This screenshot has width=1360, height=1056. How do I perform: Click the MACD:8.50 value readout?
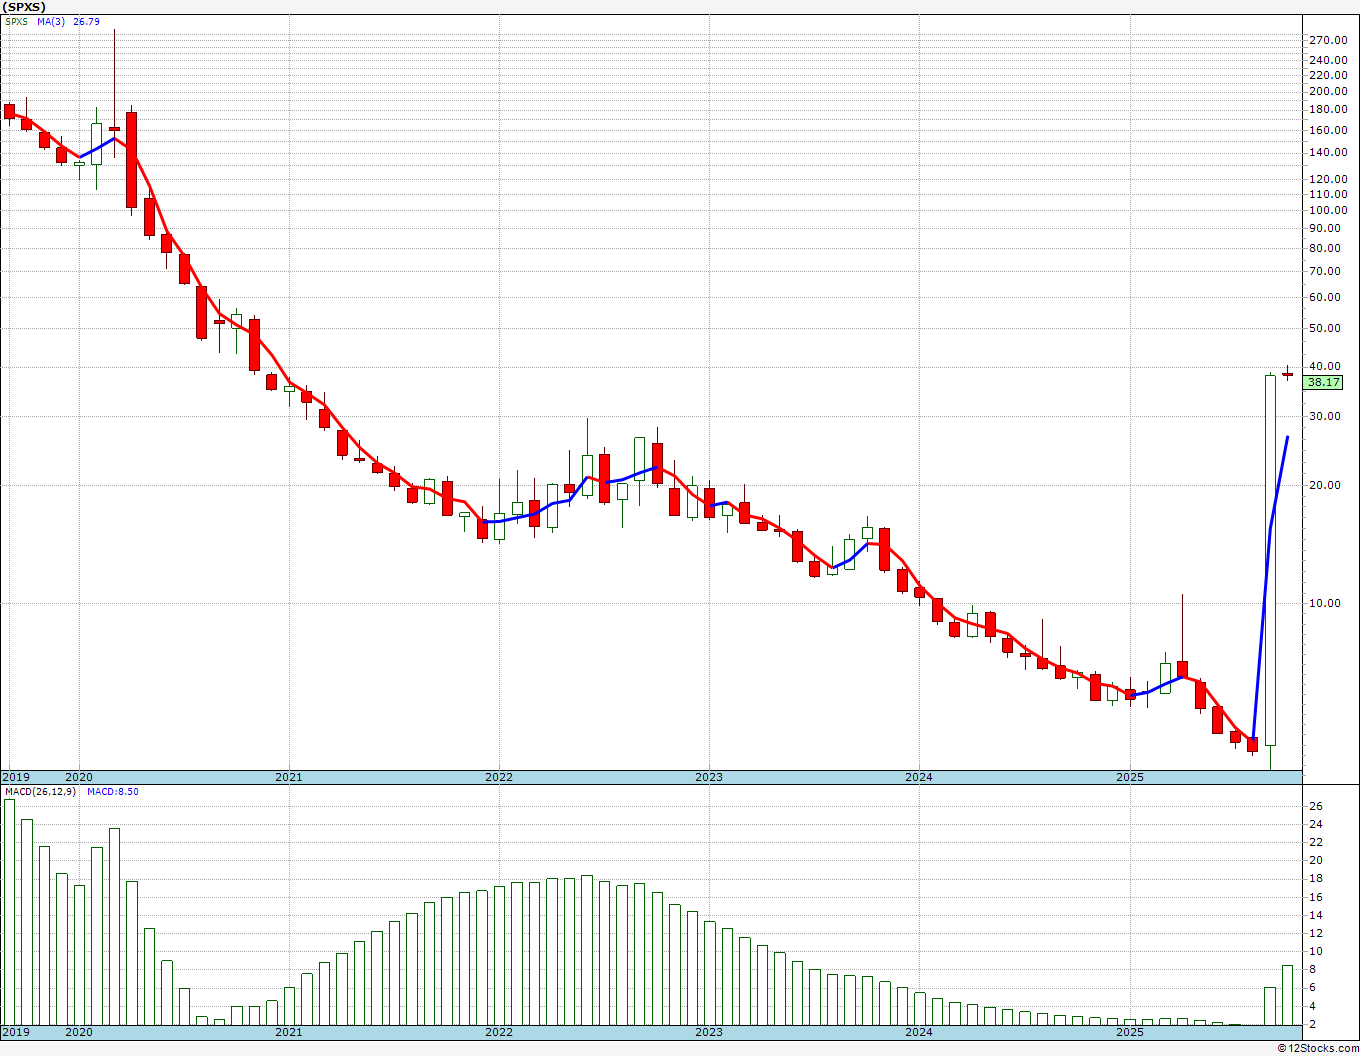pyautogui.click(x=113, y=791)
